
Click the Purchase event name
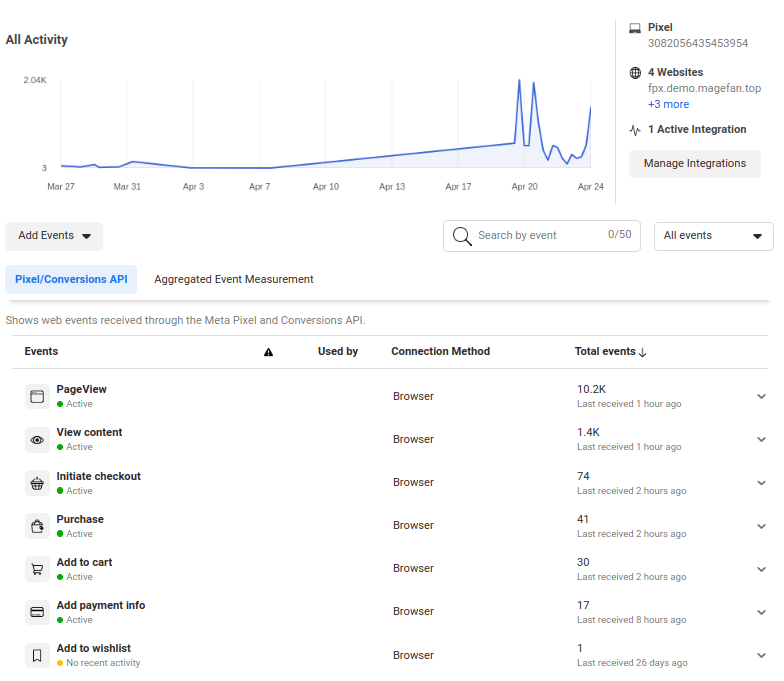pyautogui.click(x=80, y=520)
